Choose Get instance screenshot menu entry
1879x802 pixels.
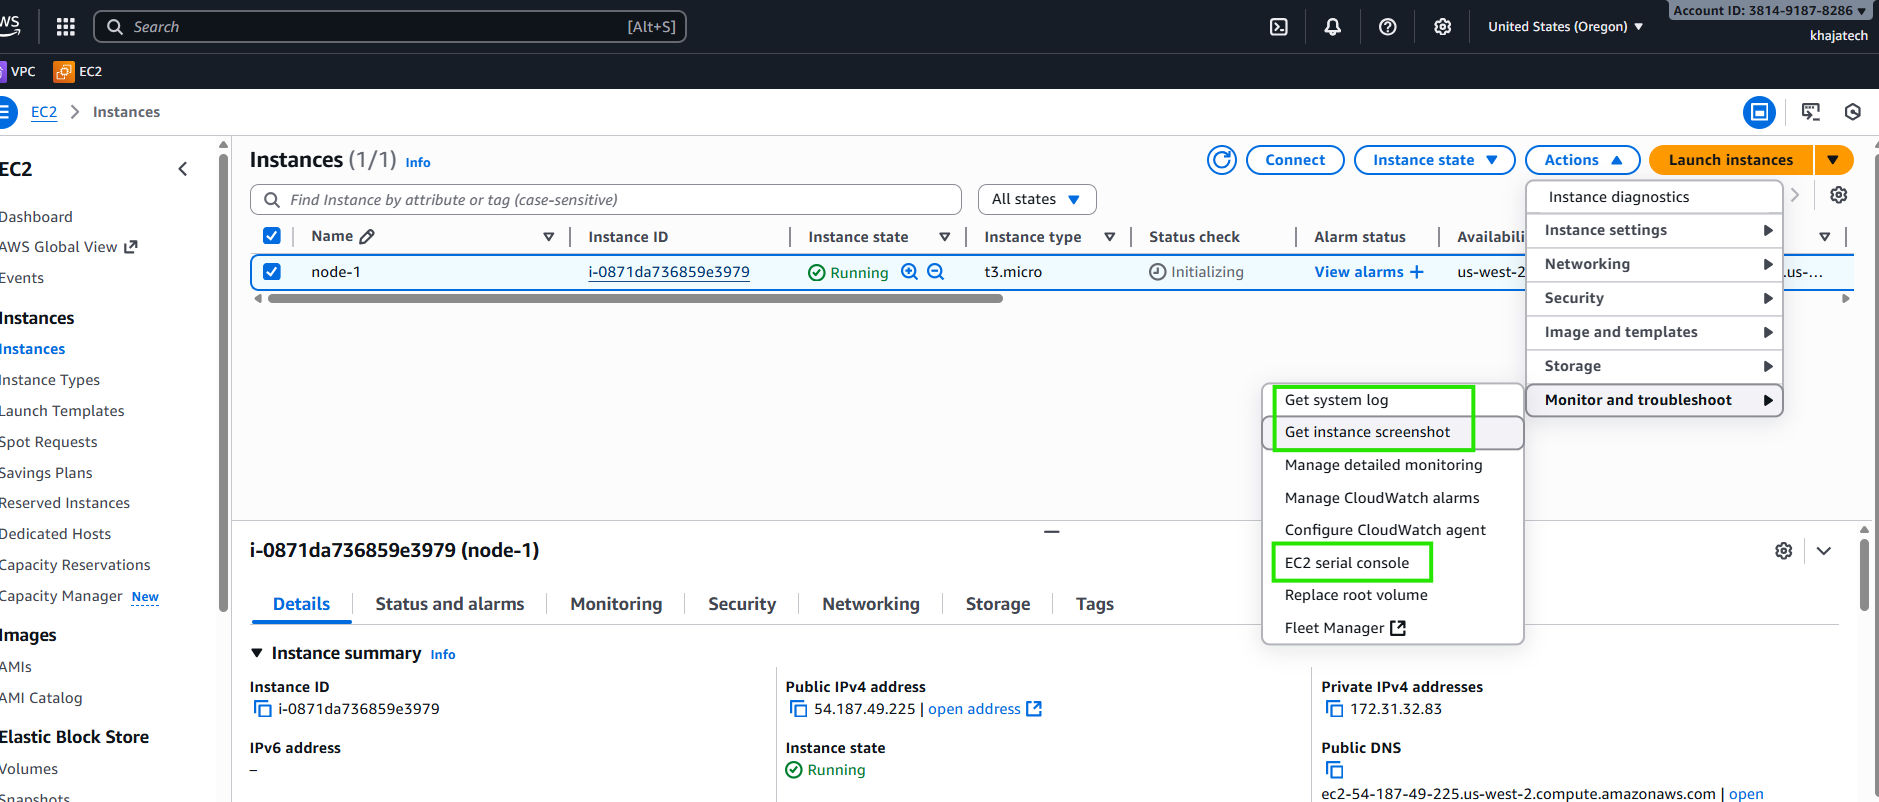click(1393, 433)
